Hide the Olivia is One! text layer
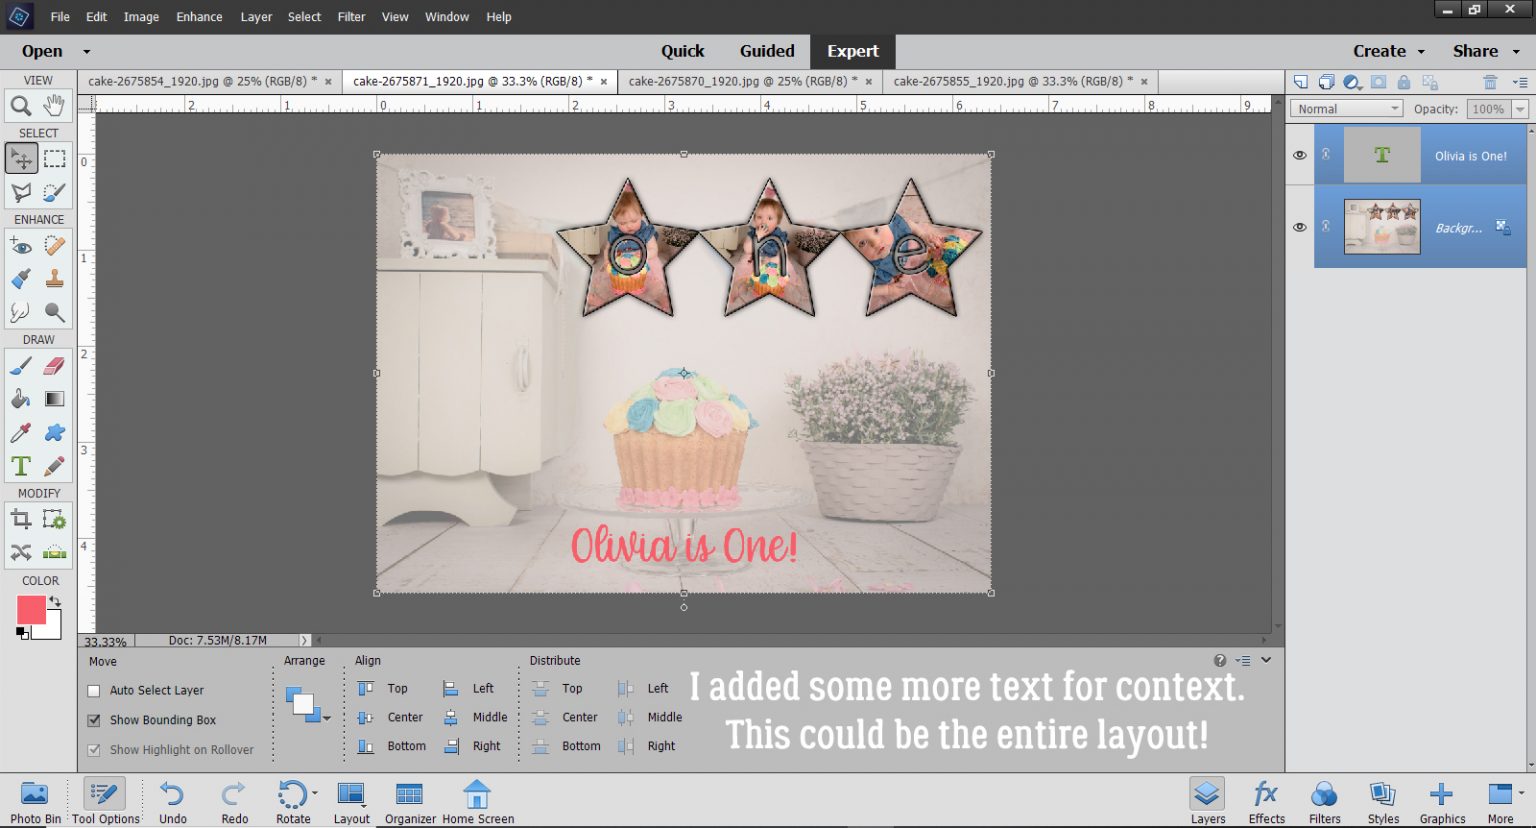Screen dimensions: 1536x828 pyautogui.click(x=1299, y=155)
